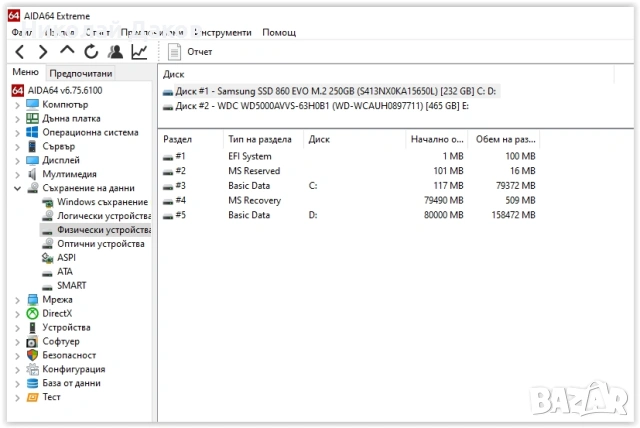Open the graph chart icon in the toolbar
Screen dimensions: 640x428
click(140, 51)
